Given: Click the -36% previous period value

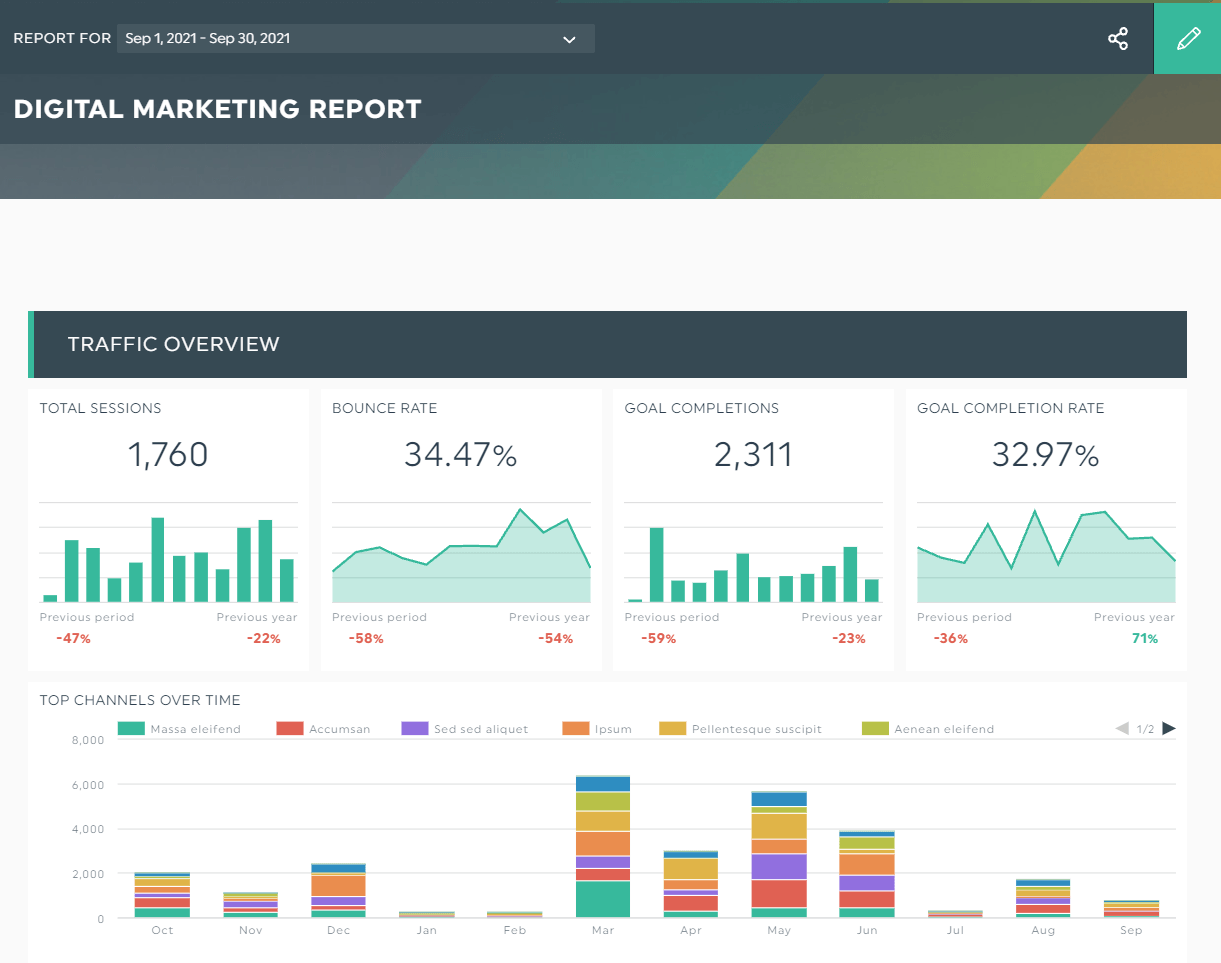Looking at the screenshot, I should (x=950, y=638).
